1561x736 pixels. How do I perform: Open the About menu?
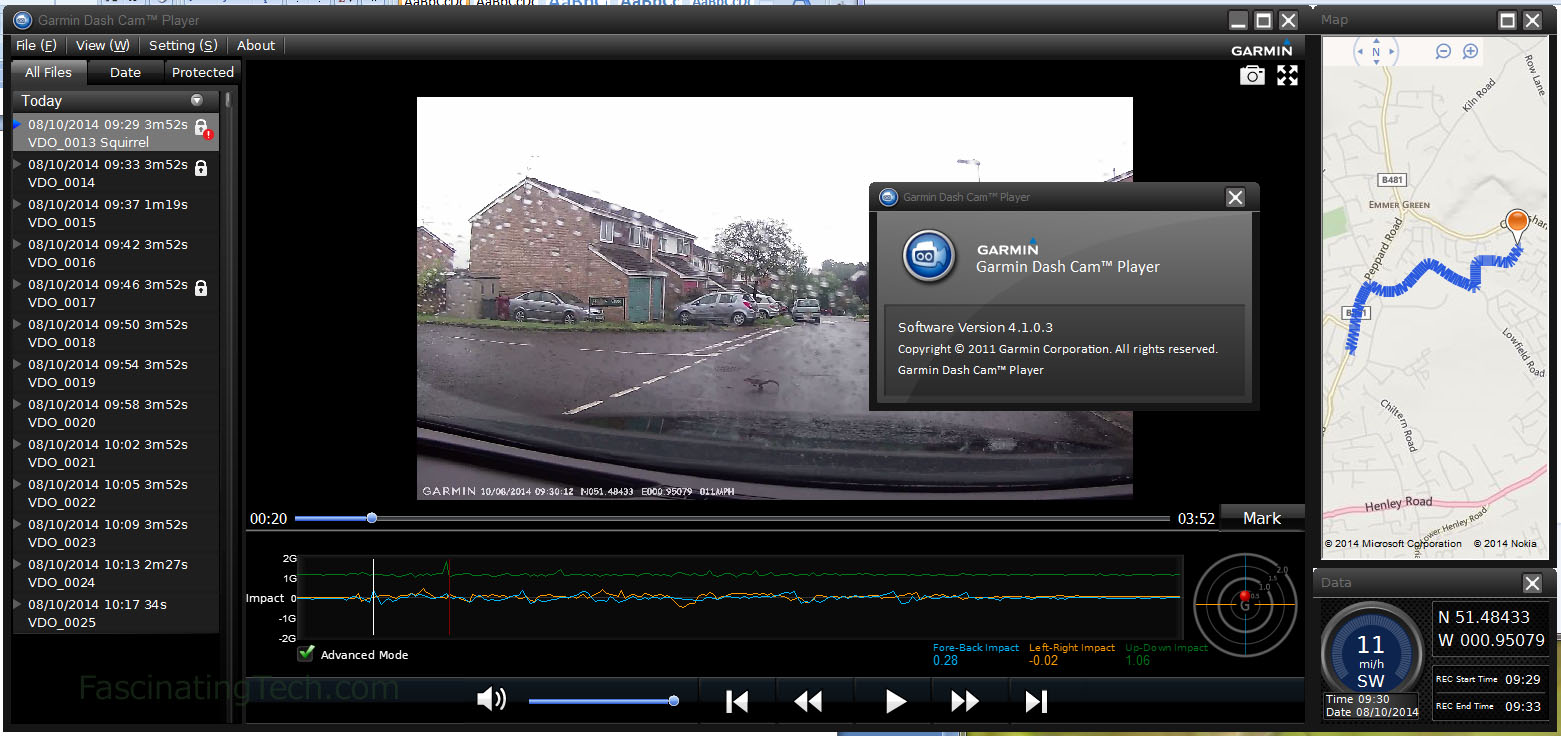click(256, 45)
